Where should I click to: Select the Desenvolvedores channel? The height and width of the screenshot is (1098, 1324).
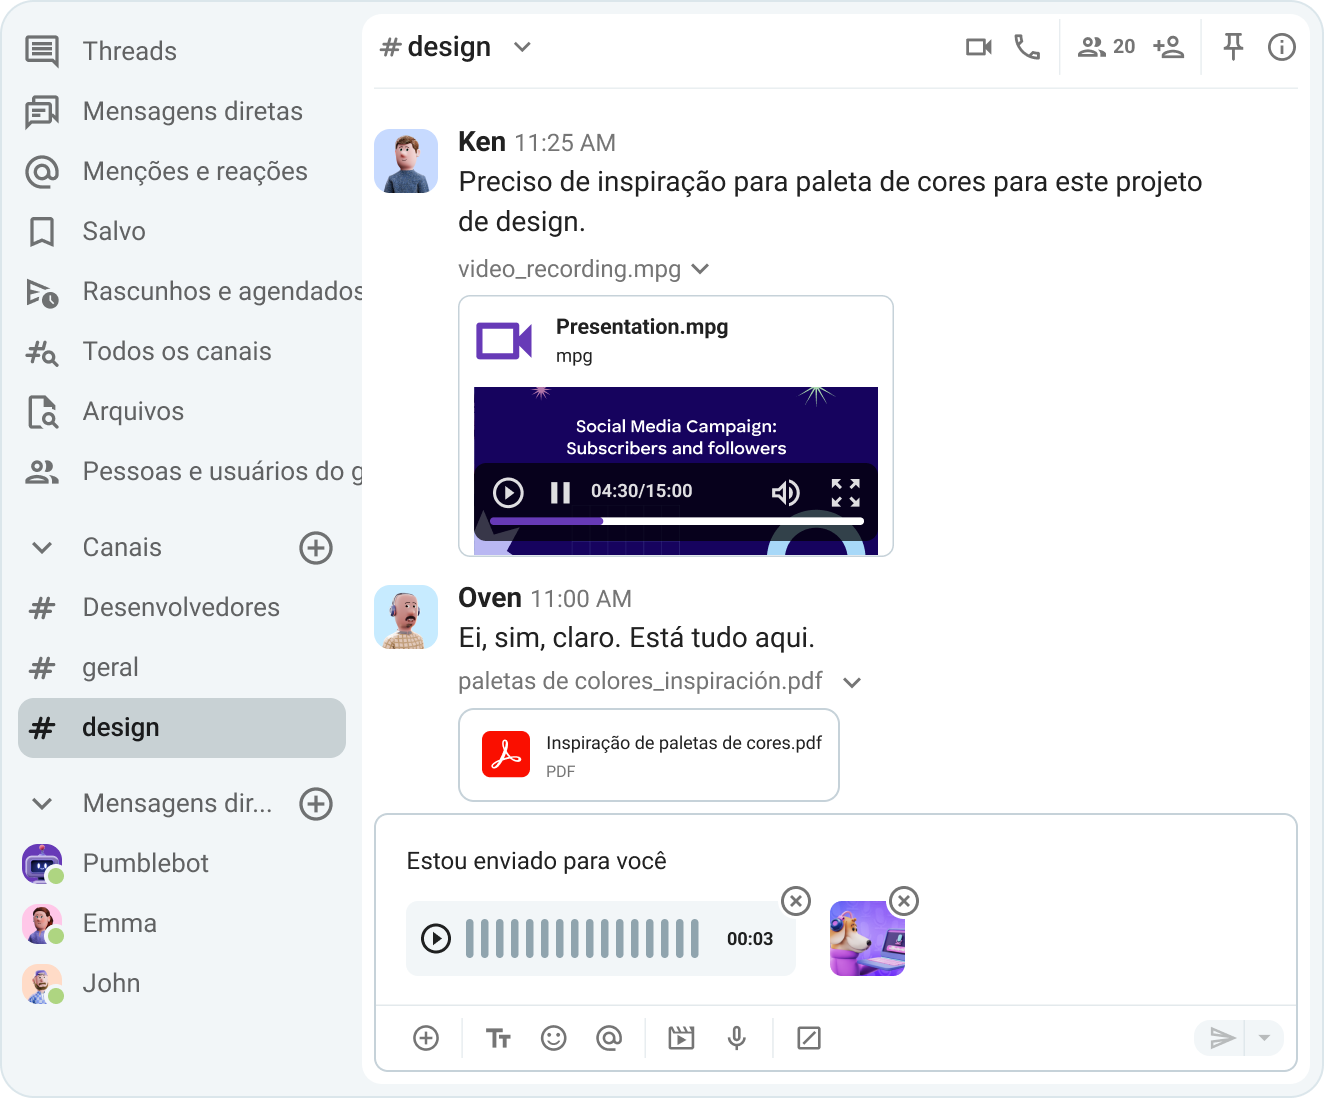(x=181, y=607)
